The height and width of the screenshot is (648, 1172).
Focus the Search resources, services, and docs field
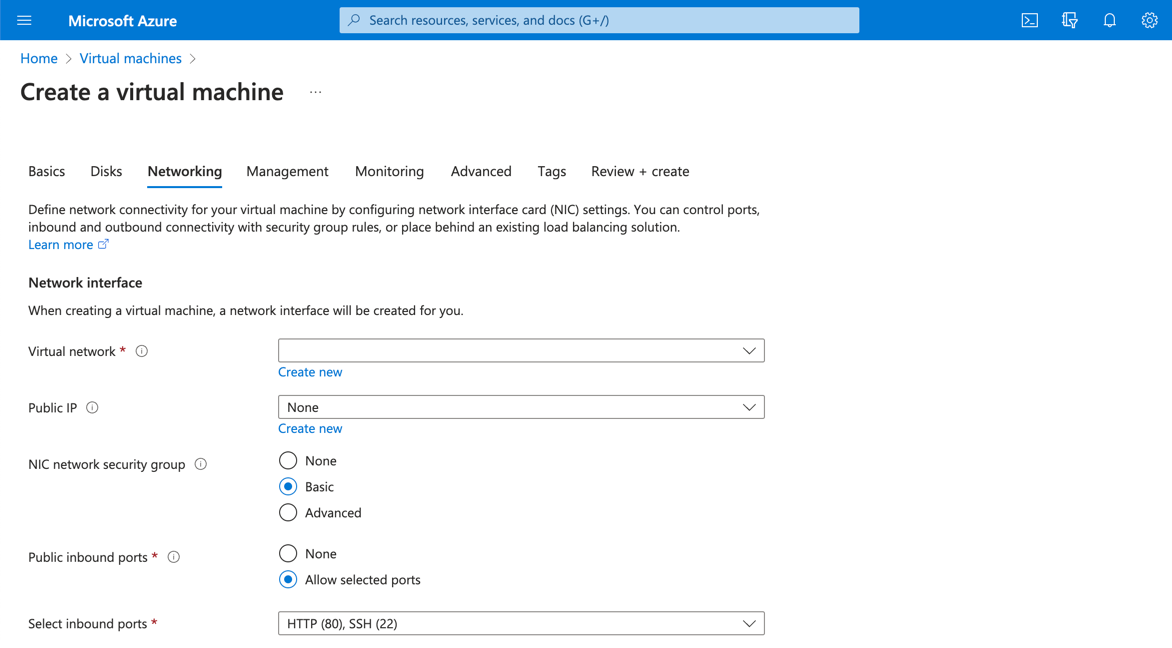pyautogui.click(x=599, y=20)
